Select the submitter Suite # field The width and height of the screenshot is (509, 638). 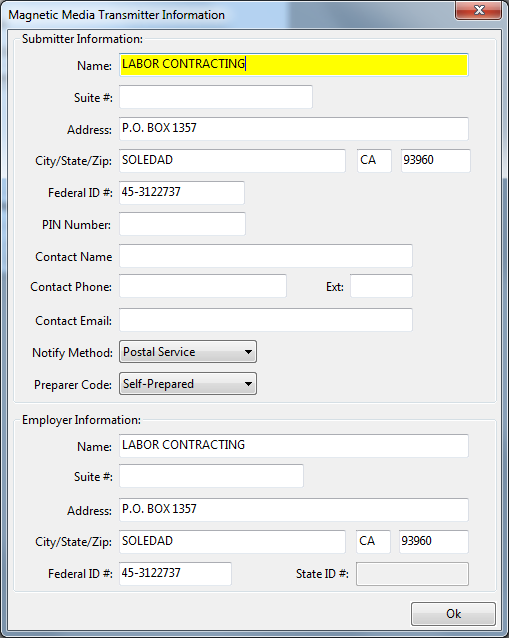[216, 97]
